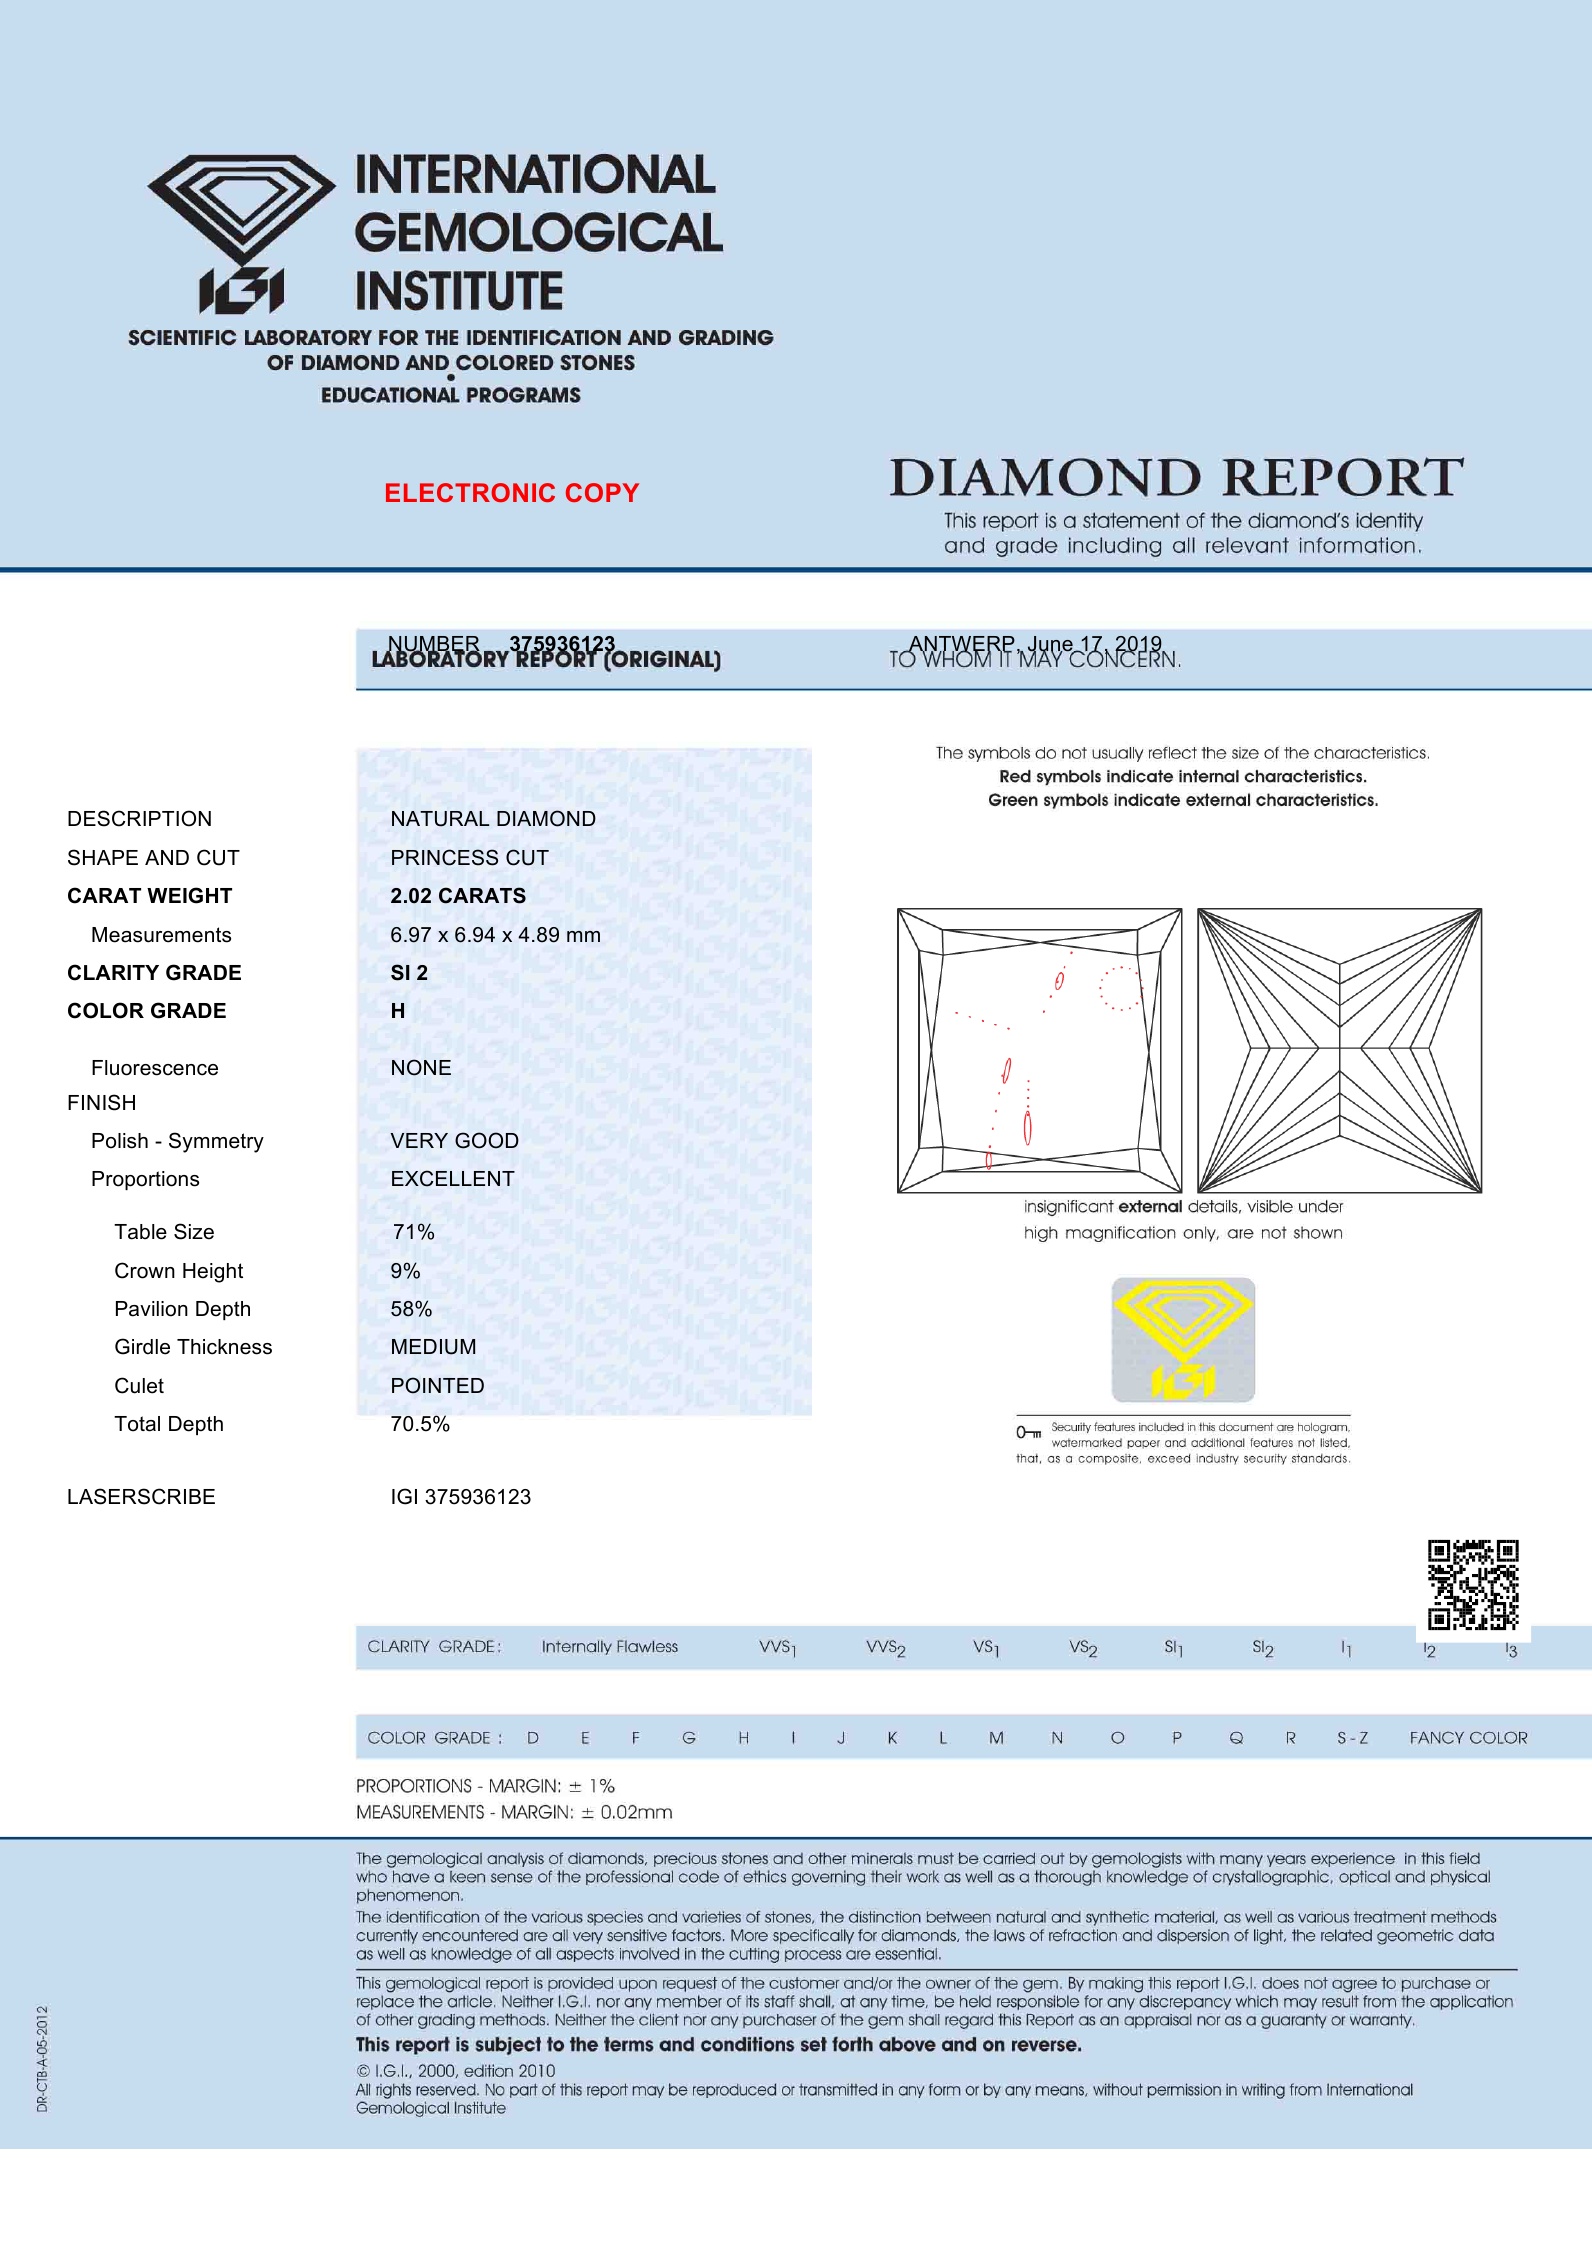The height and width of the screenshot is (2243, 1592).
Task: Click the ANTWERP, June 17, 2019 date
Action: [x=1036, y=644]
